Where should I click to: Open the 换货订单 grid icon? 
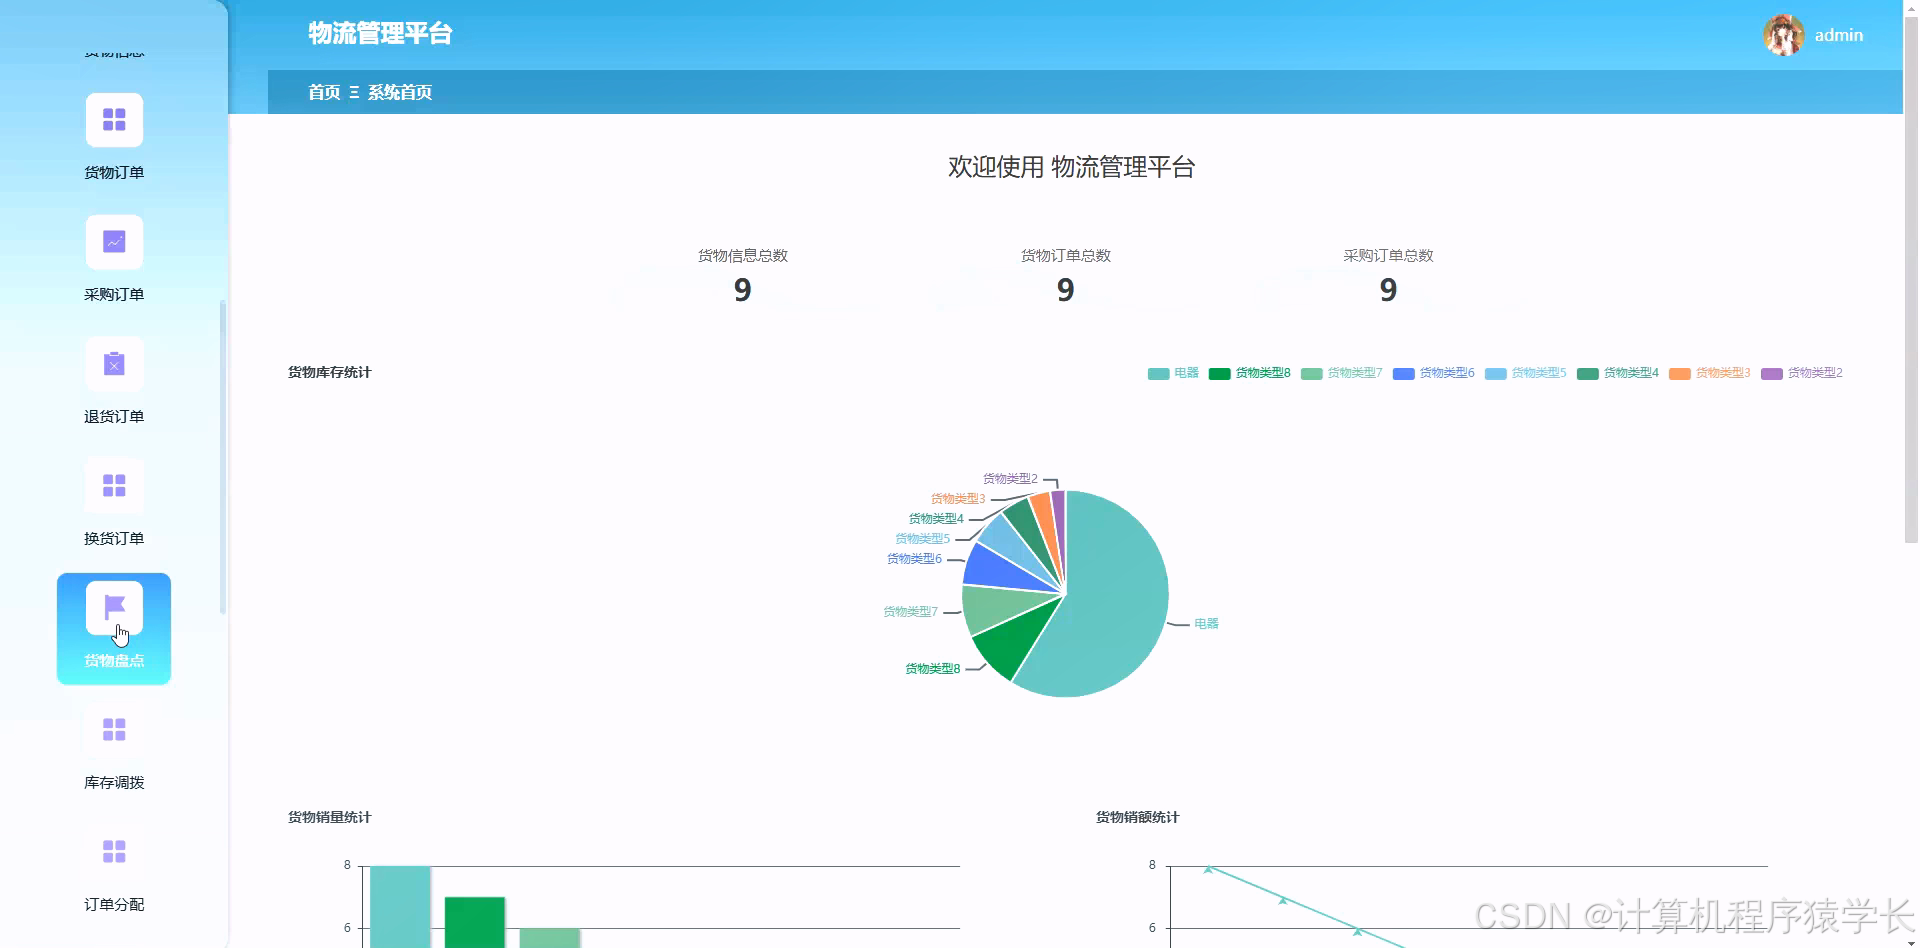point(114,486)
